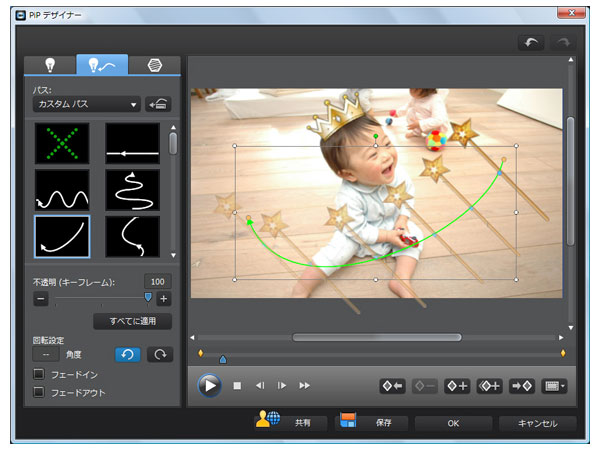Click the remove keyframe icon
Screen dimensions: 600x450
click(x=425, y=386)
